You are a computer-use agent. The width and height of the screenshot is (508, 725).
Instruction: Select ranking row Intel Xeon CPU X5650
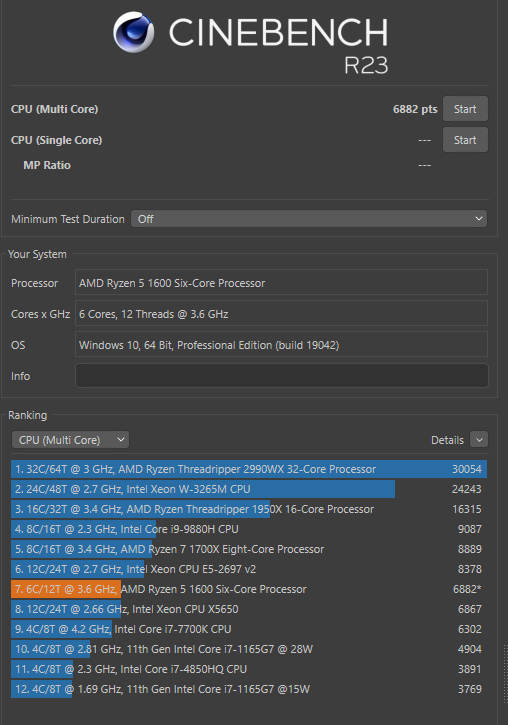coord(249,609)
